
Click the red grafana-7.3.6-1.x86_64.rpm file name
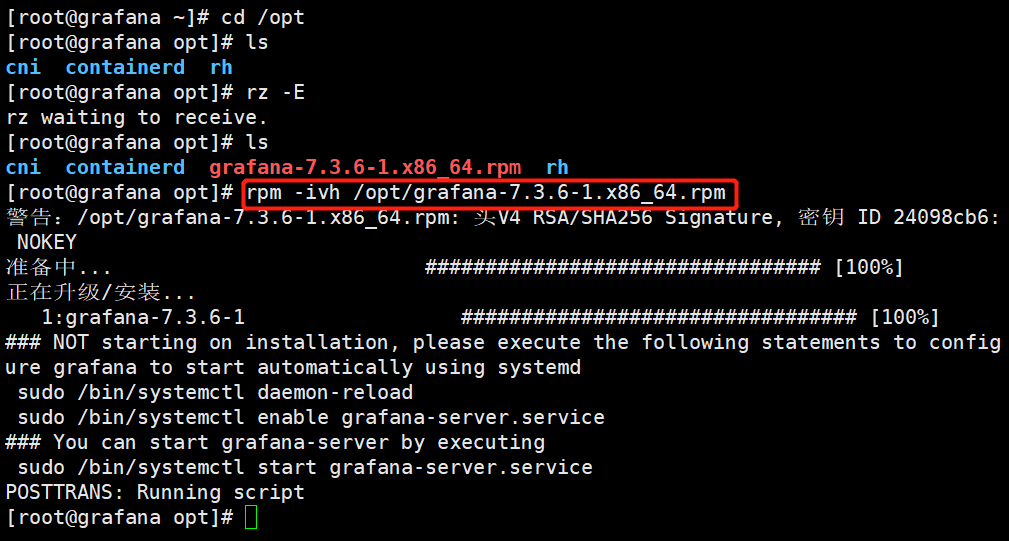(x=365, y=167)
